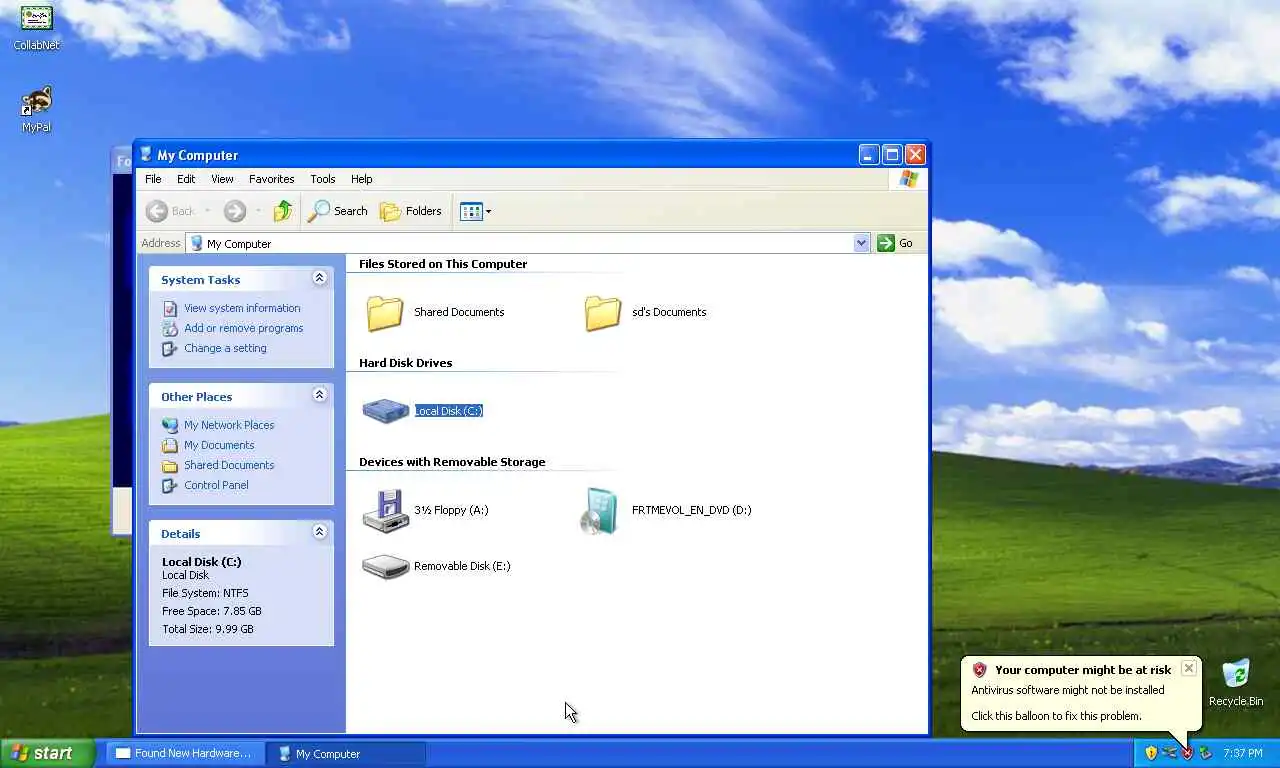The image size is (1280, 768).
Task: Click the My Computer title bar icon
Action: (146, 155)
